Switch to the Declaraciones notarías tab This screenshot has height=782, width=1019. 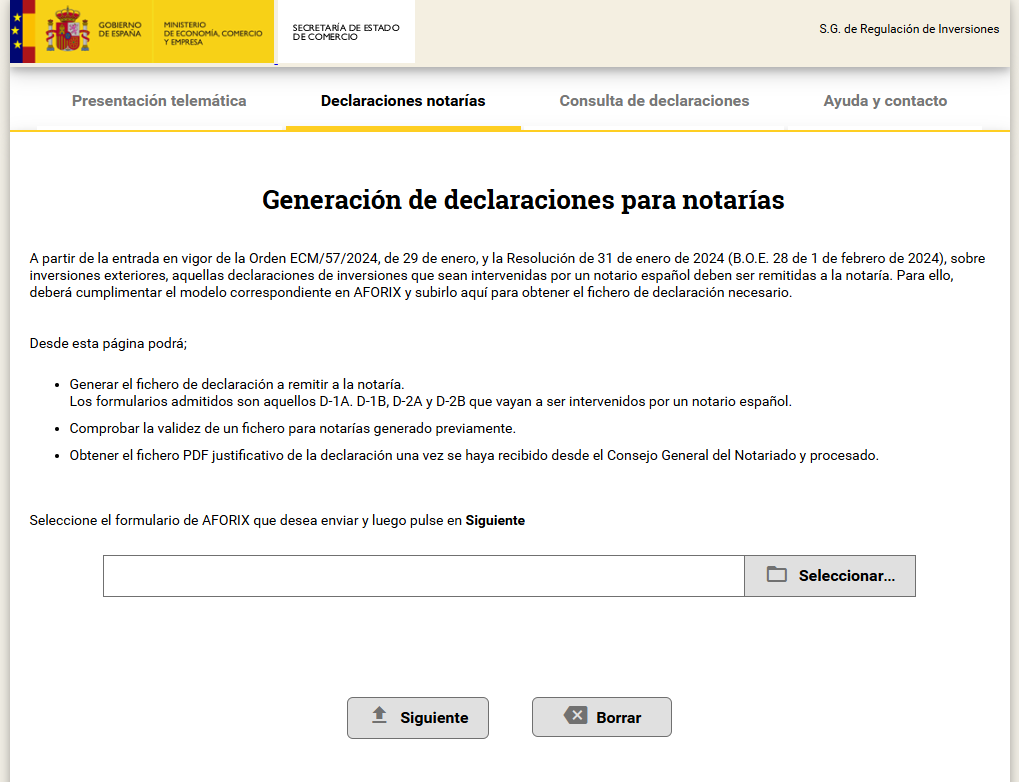click(403, 101)
